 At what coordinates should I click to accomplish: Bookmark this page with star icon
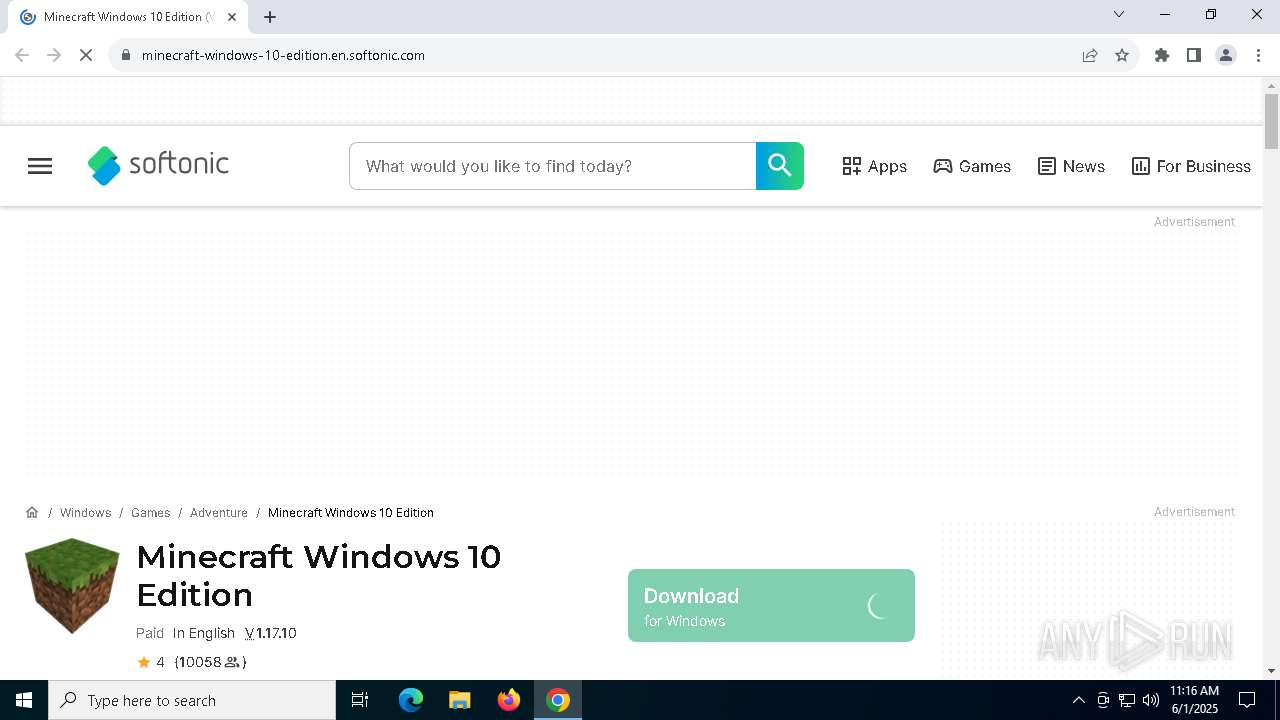pos(1122,55)
